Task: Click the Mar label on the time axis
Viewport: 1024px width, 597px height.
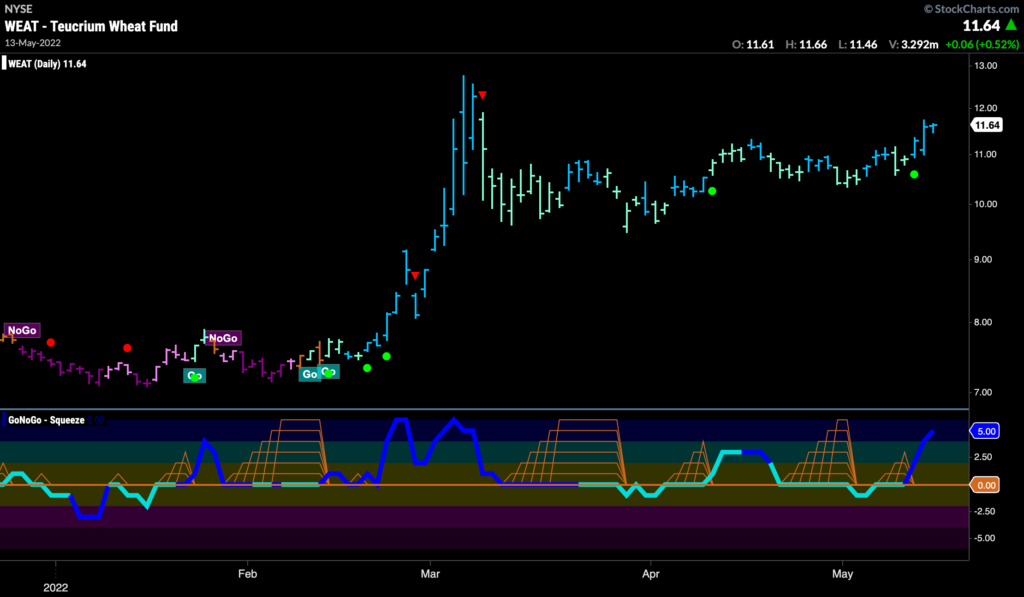Action: [x=430, y=573]
